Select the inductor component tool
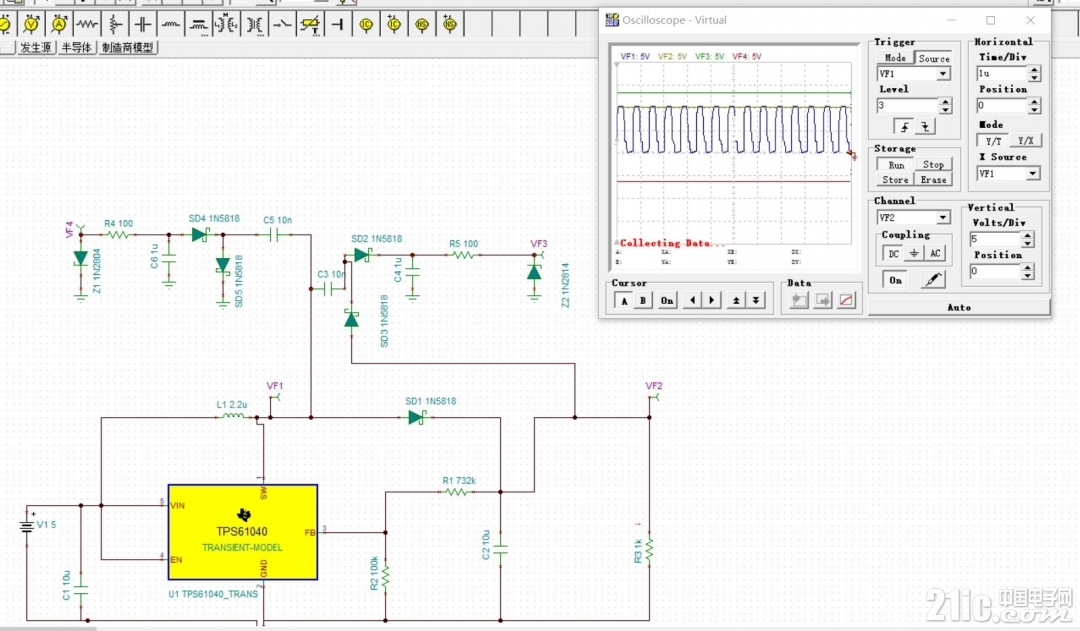The image size is (1080, 631). click(x=171, y=25)
